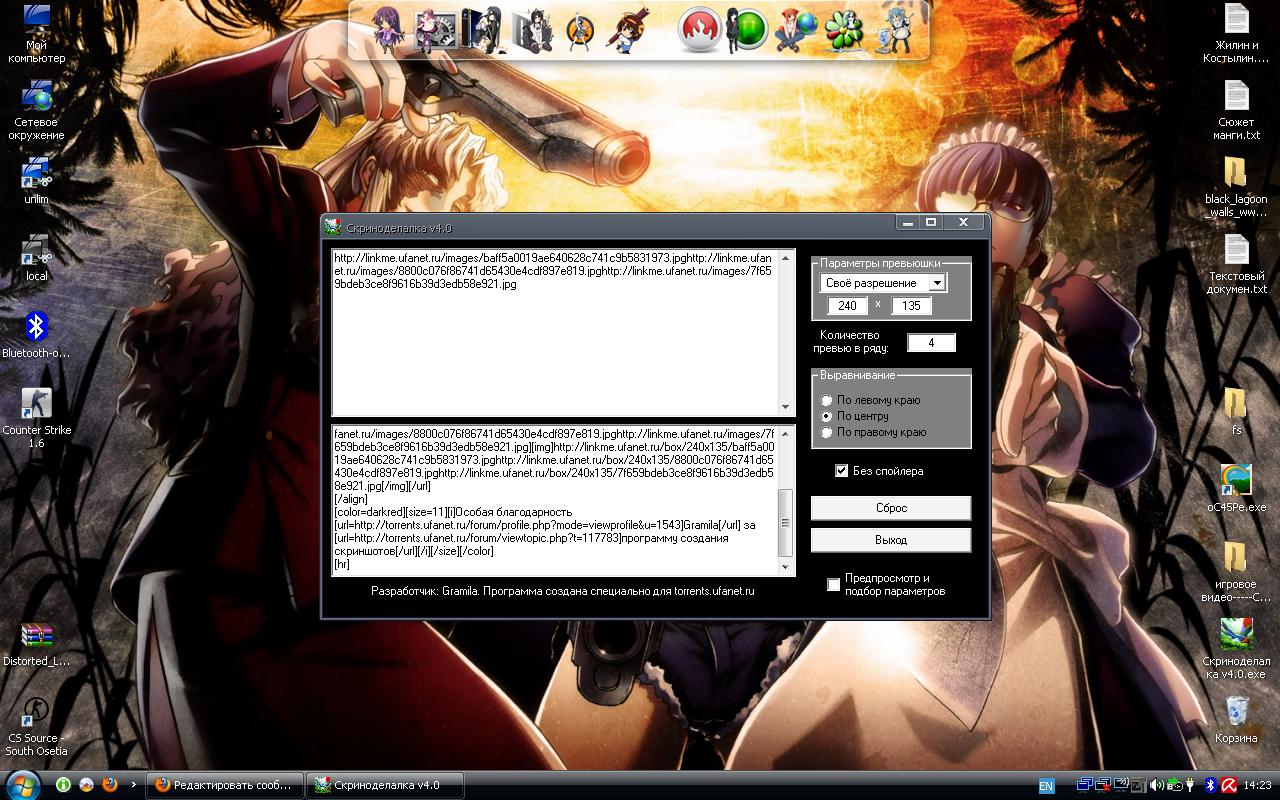Launch the purple-haired character dock icon
1280x800 pixels.
click(388, 30)
